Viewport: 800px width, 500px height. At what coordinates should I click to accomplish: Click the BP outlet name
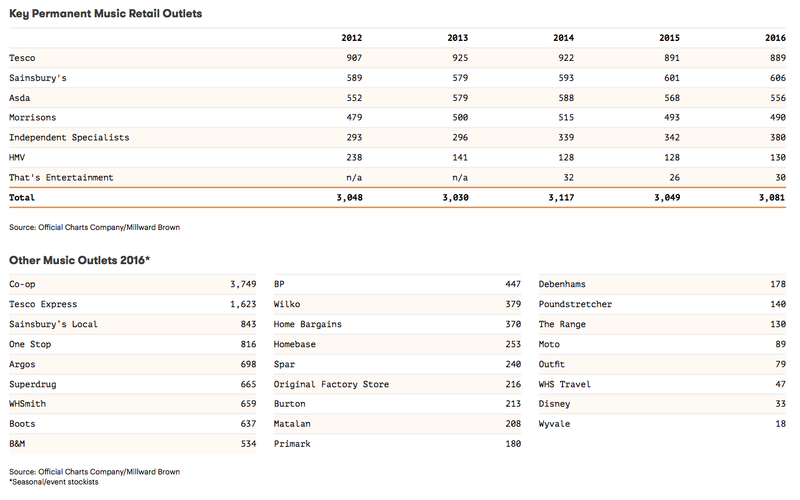coord(279,284)
